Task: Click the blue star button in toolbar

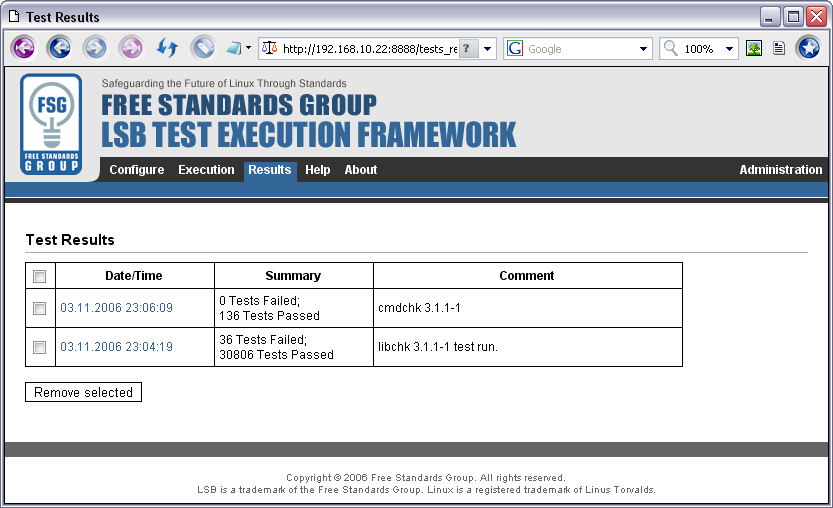Action: [809, 48]
